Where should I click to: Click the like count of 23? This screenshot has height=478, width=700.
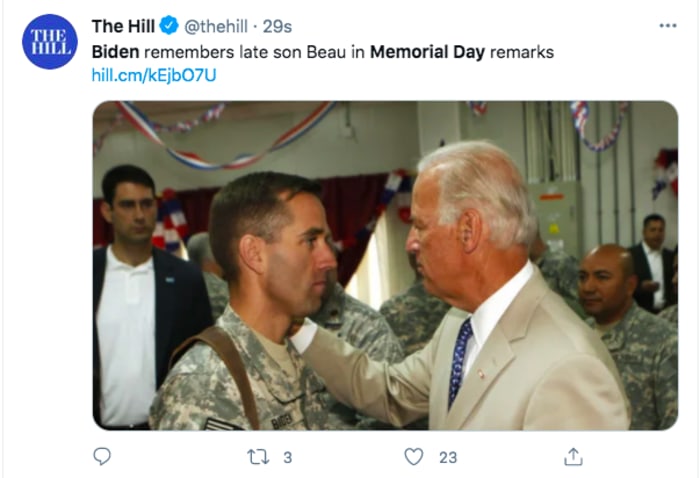pyautogui.click(x=447, y=457)
